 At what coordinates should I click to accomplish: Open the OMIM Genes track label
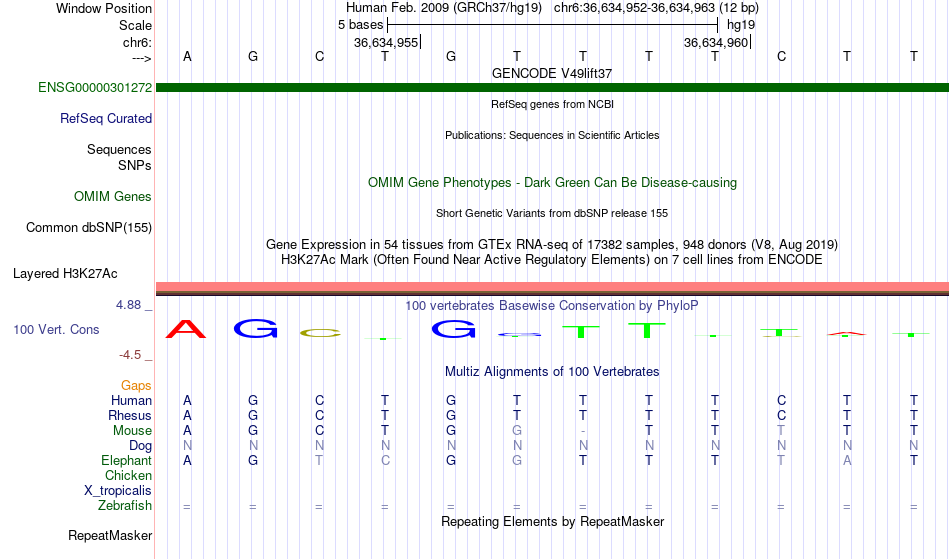tap(113, 196)
